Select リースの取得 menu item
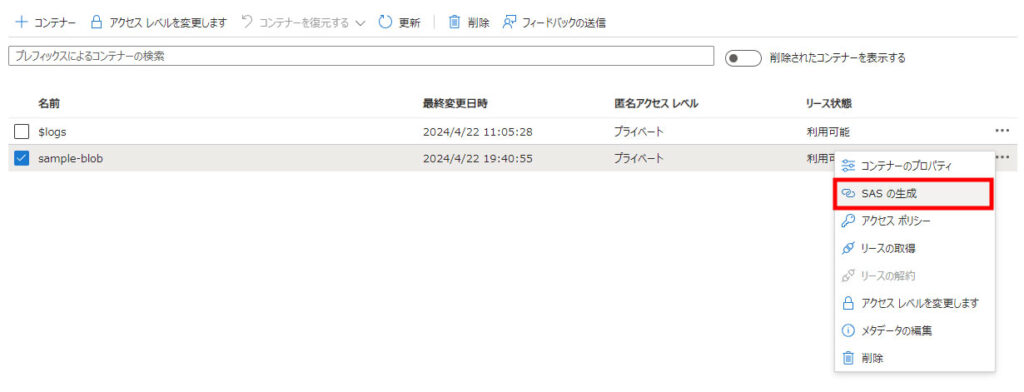Screen dimensions: 1024x392 point(914,248)
